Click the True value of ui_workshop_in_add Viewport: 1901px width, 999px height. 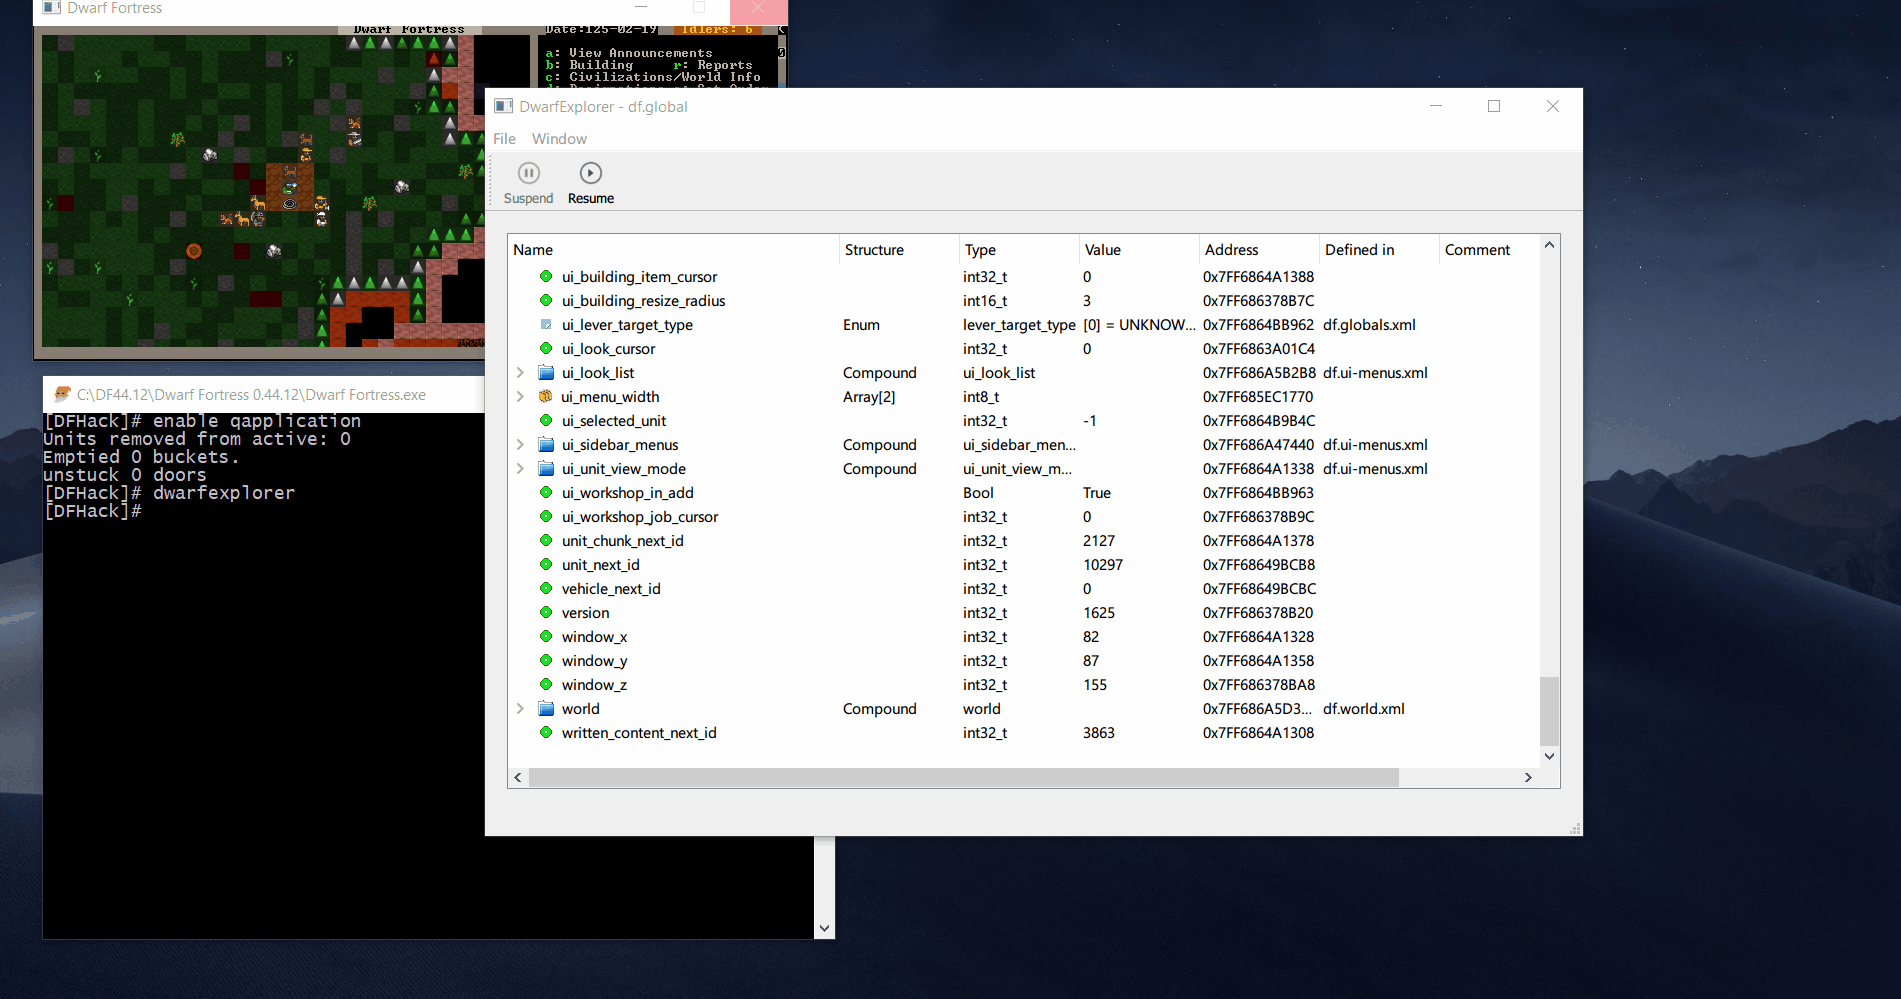click(x=1097, y=493)
